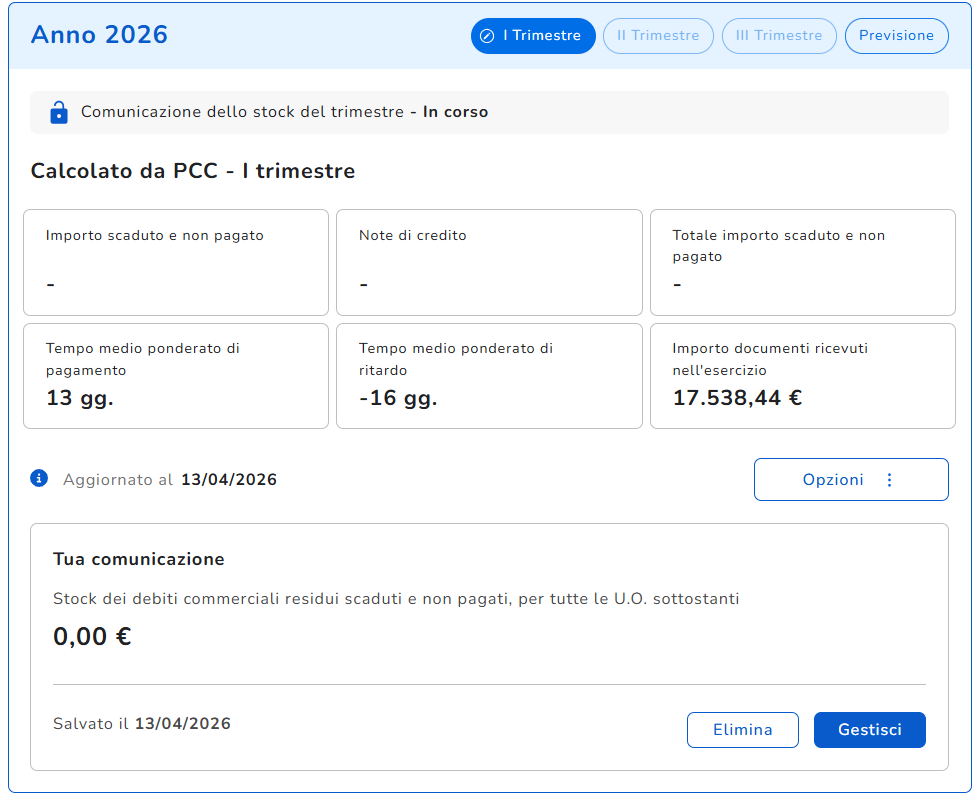
Task: Click the Anno 2026 heading
Action: tap(99, 35)
